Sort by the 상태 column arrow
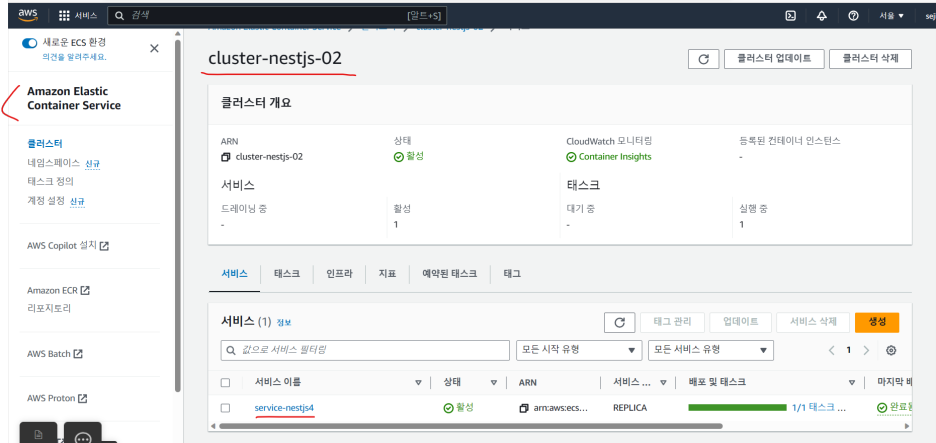The width and height of the screenshot is (936, 443). (494, 383)
